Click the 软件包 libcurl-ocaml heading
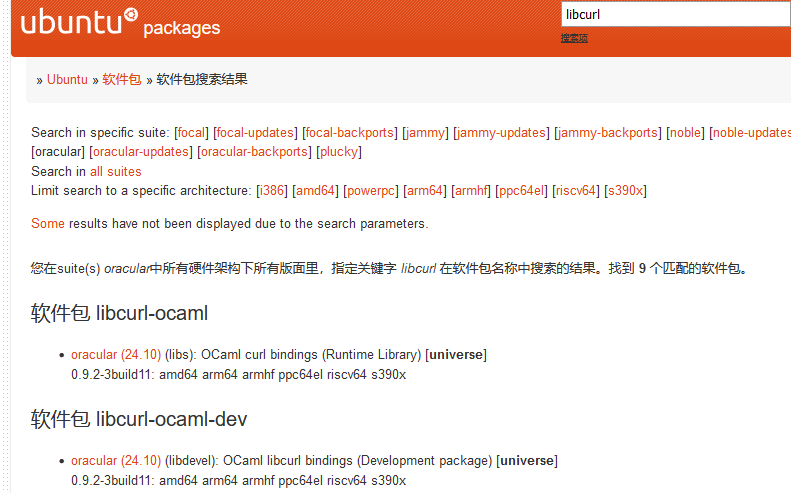791x493 pixels. click(x=119, y=313)
